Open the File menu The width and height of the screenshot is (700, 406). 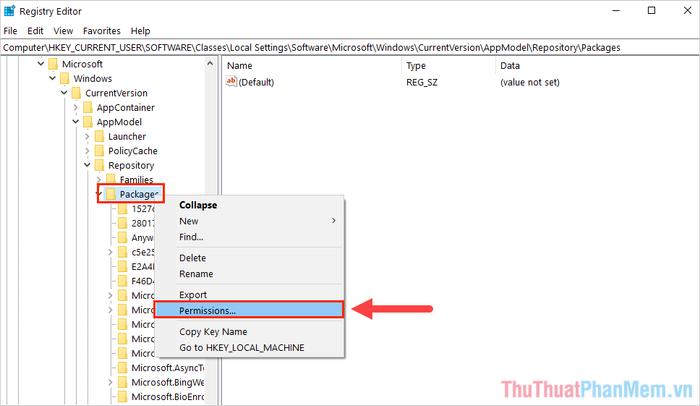coord(10,31)
